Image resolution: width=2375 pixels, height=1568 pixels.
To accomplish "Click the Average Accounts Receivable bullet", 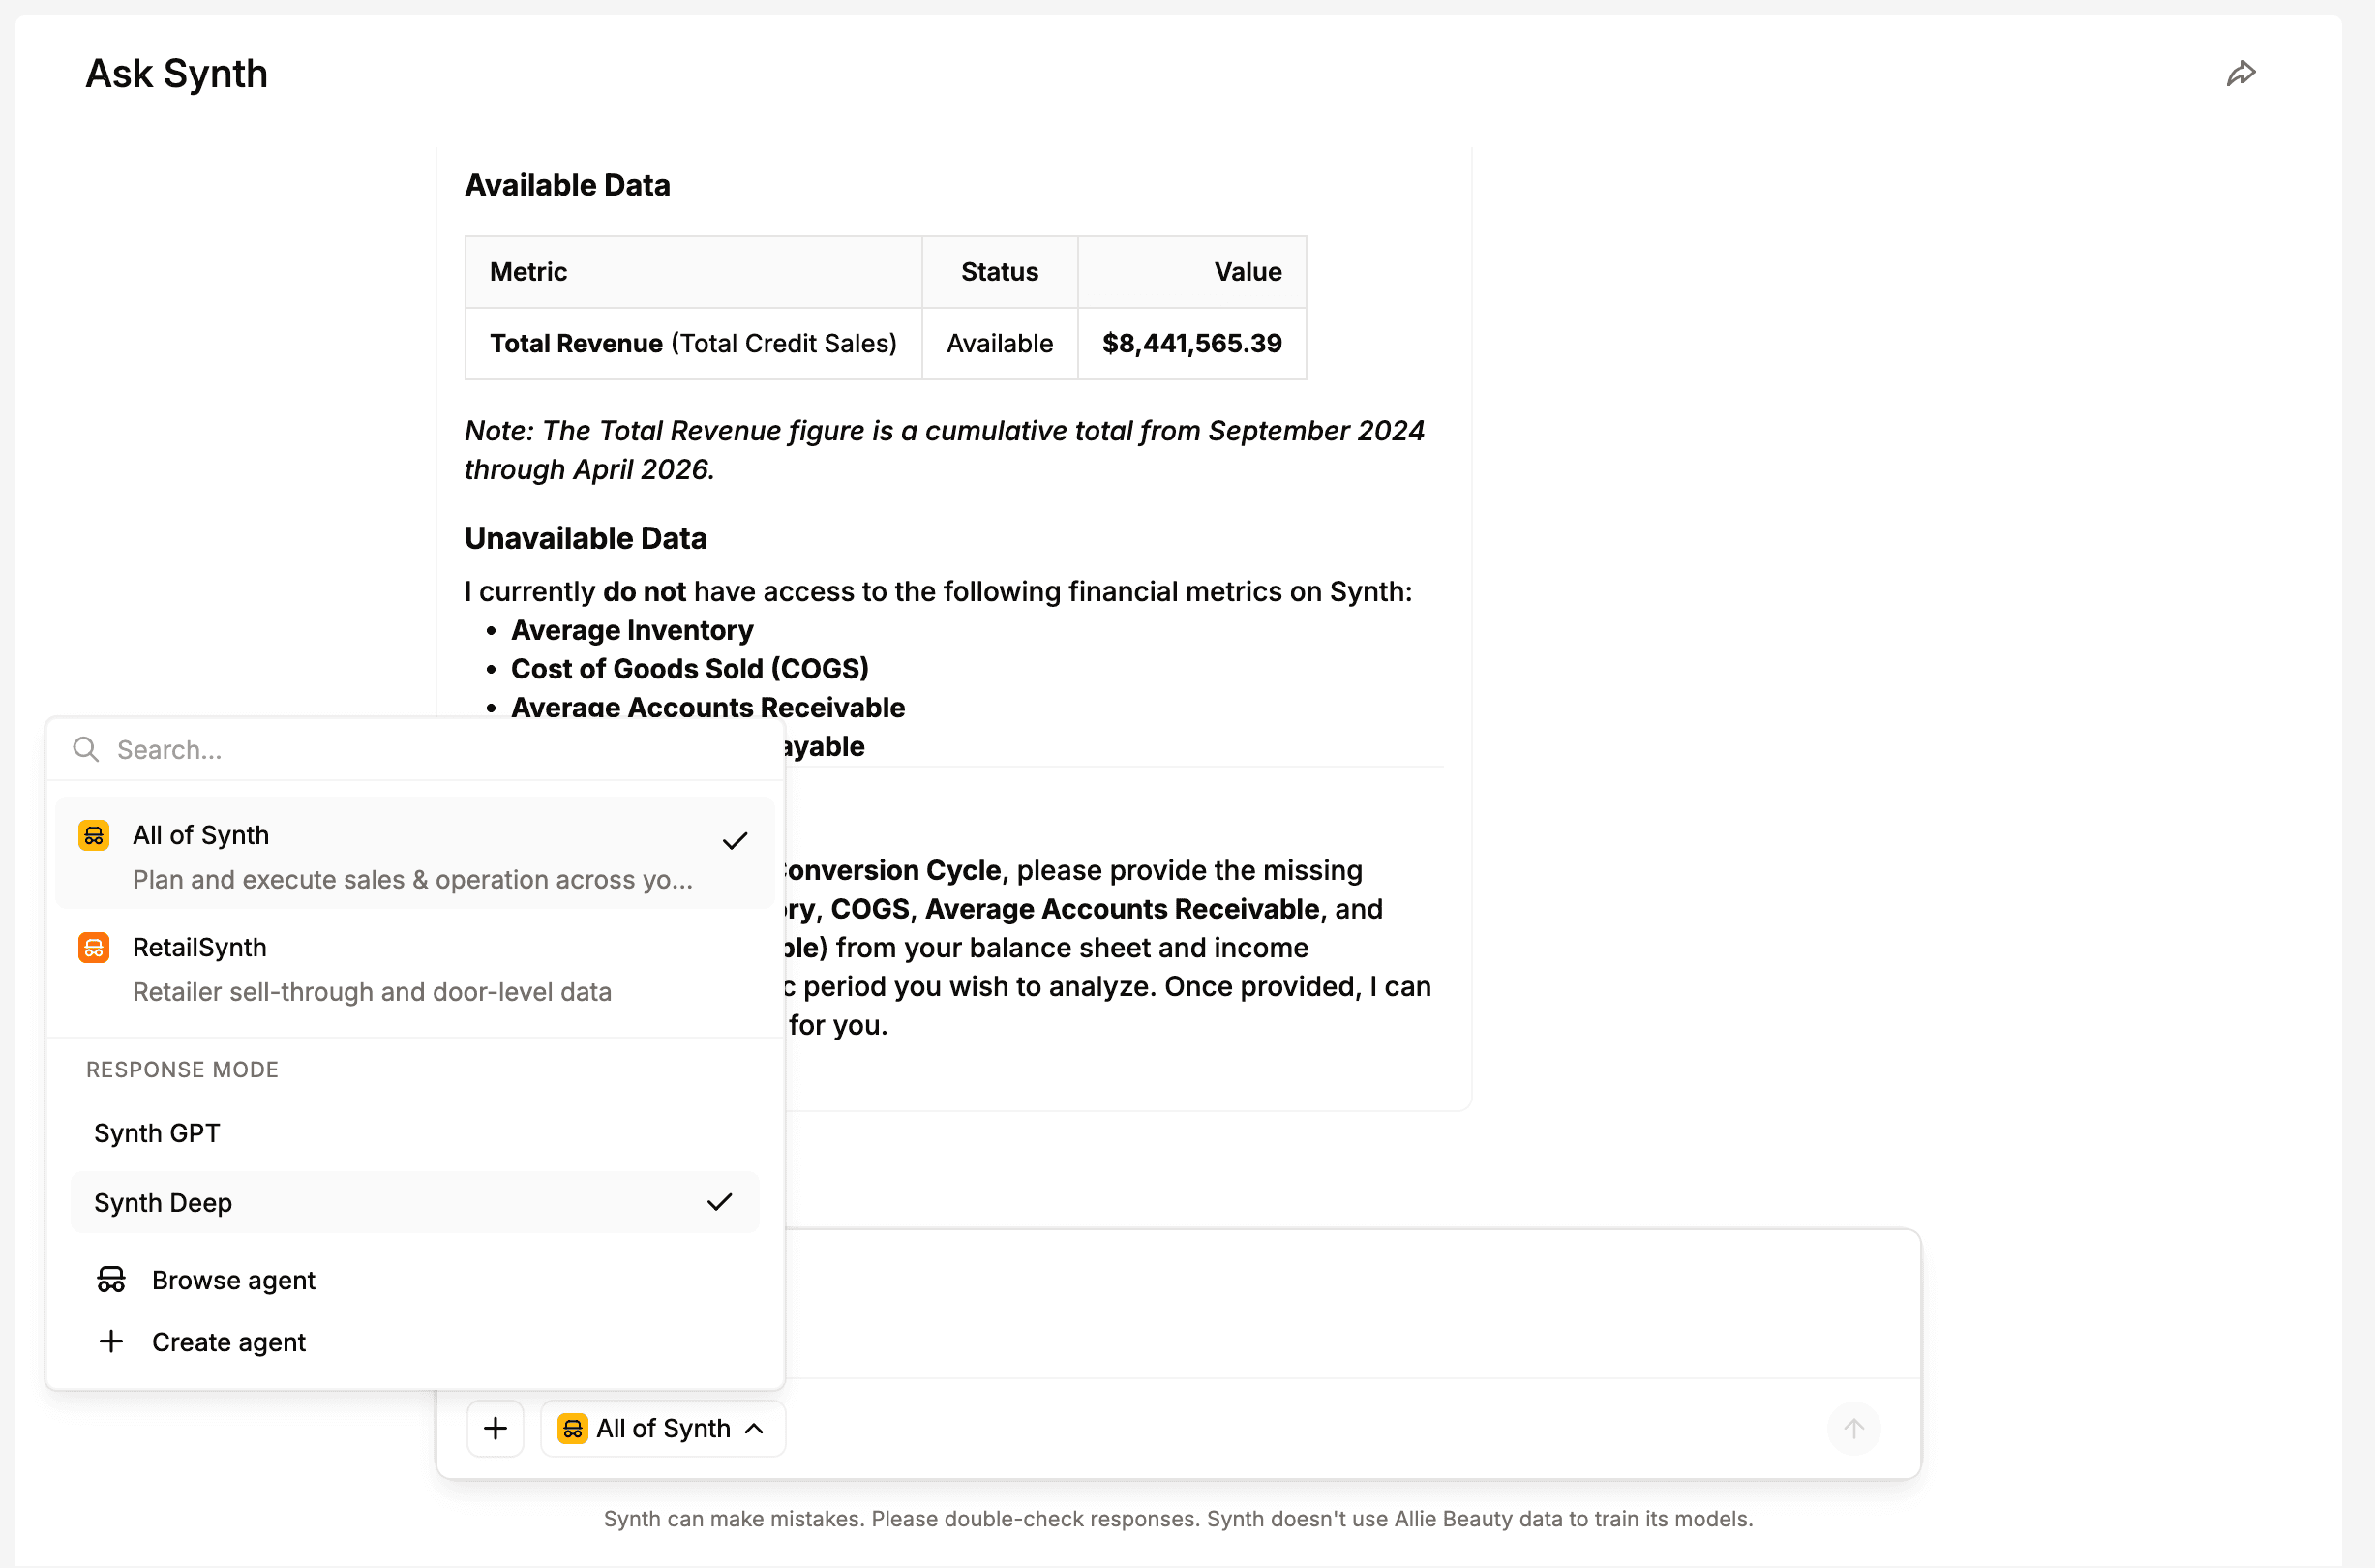I will 708,707.
